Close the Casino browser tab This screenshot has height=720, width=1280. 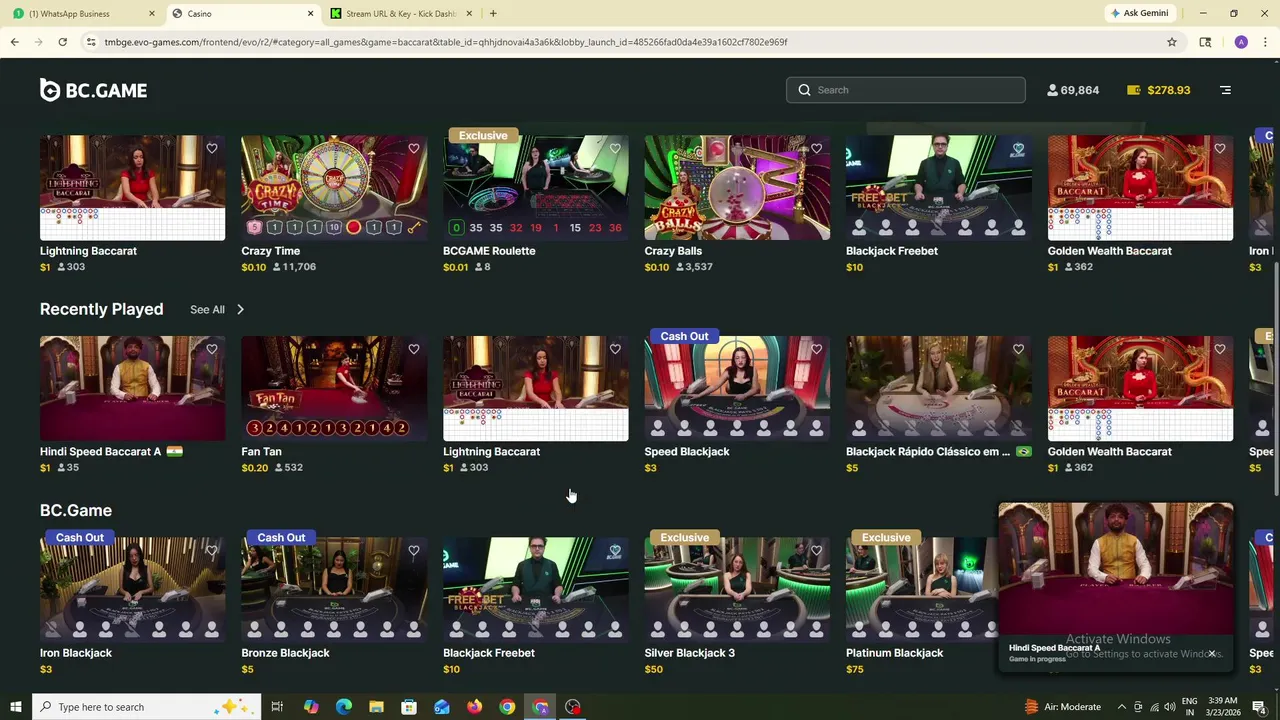(x=310, y=14)
